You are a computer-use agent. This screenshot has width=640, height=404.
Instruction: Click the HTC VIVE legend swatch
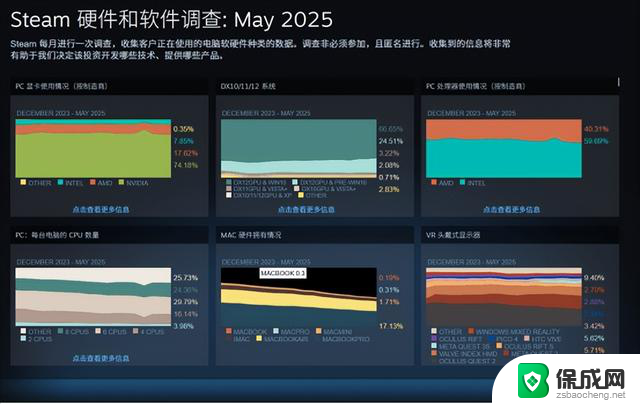click(527, 338)
